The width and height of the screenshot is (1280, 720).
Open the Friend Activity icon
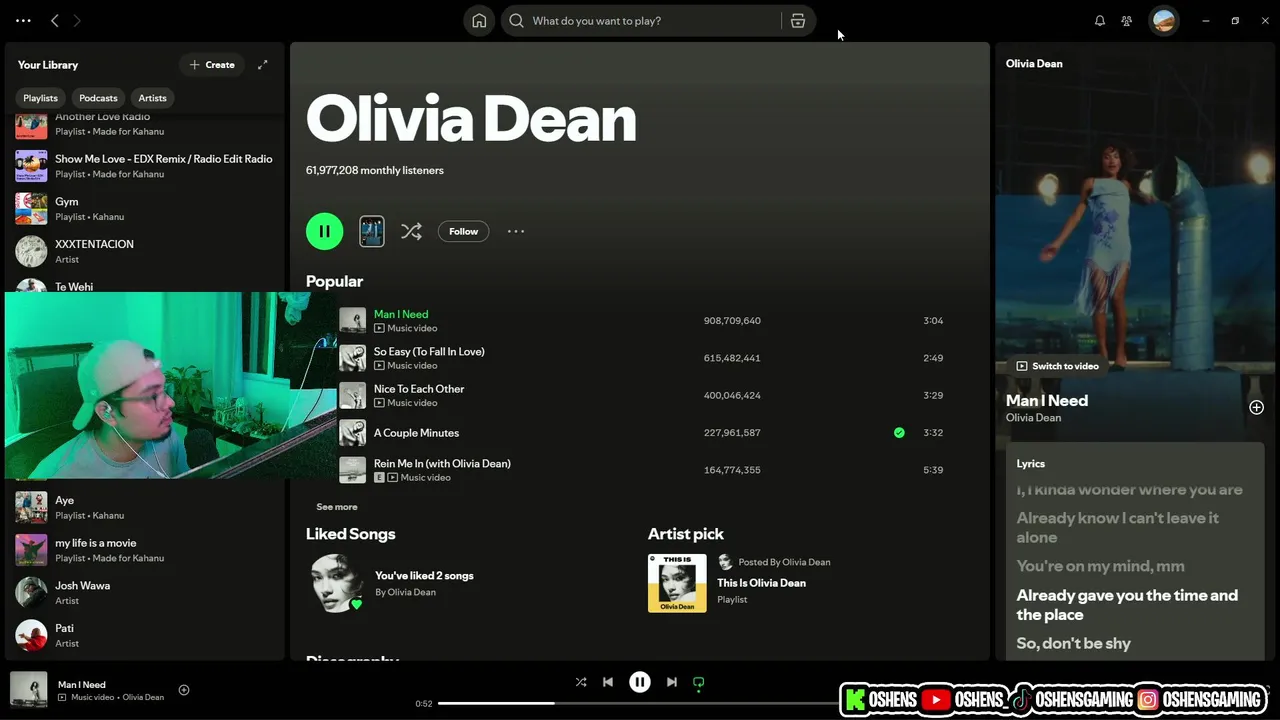point(1127,20)
